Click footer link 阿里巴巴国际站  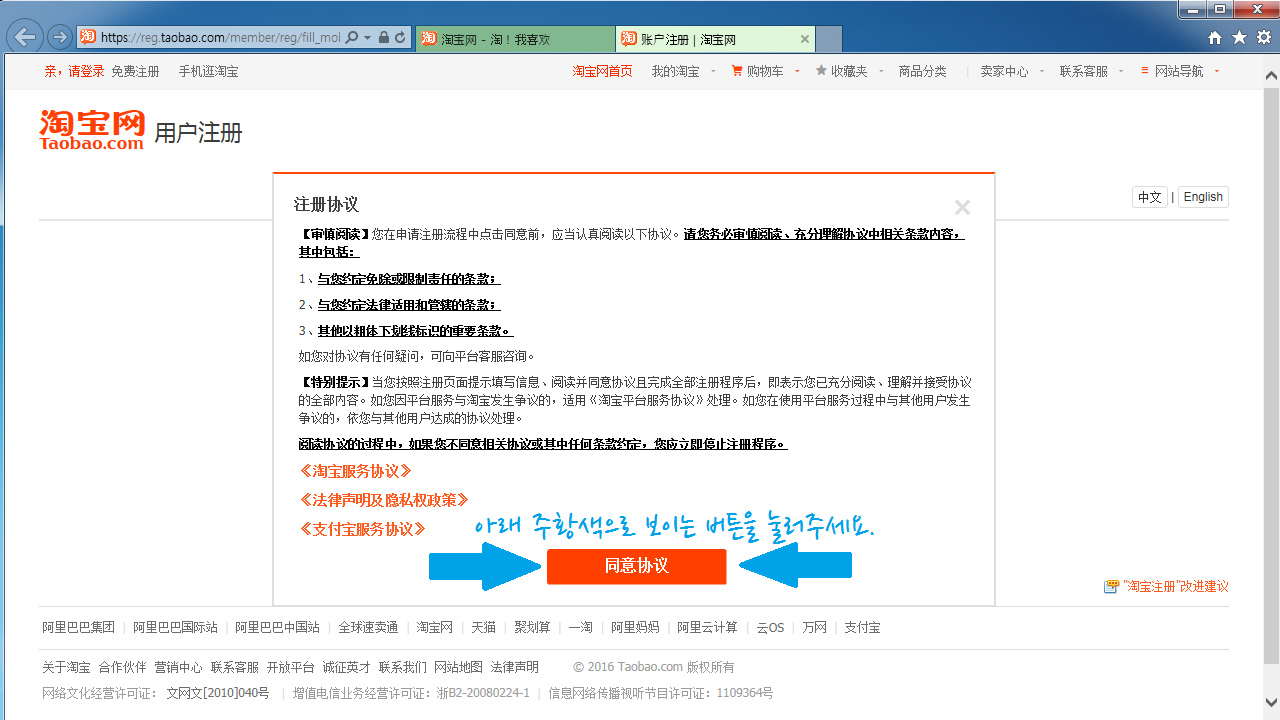175,627
